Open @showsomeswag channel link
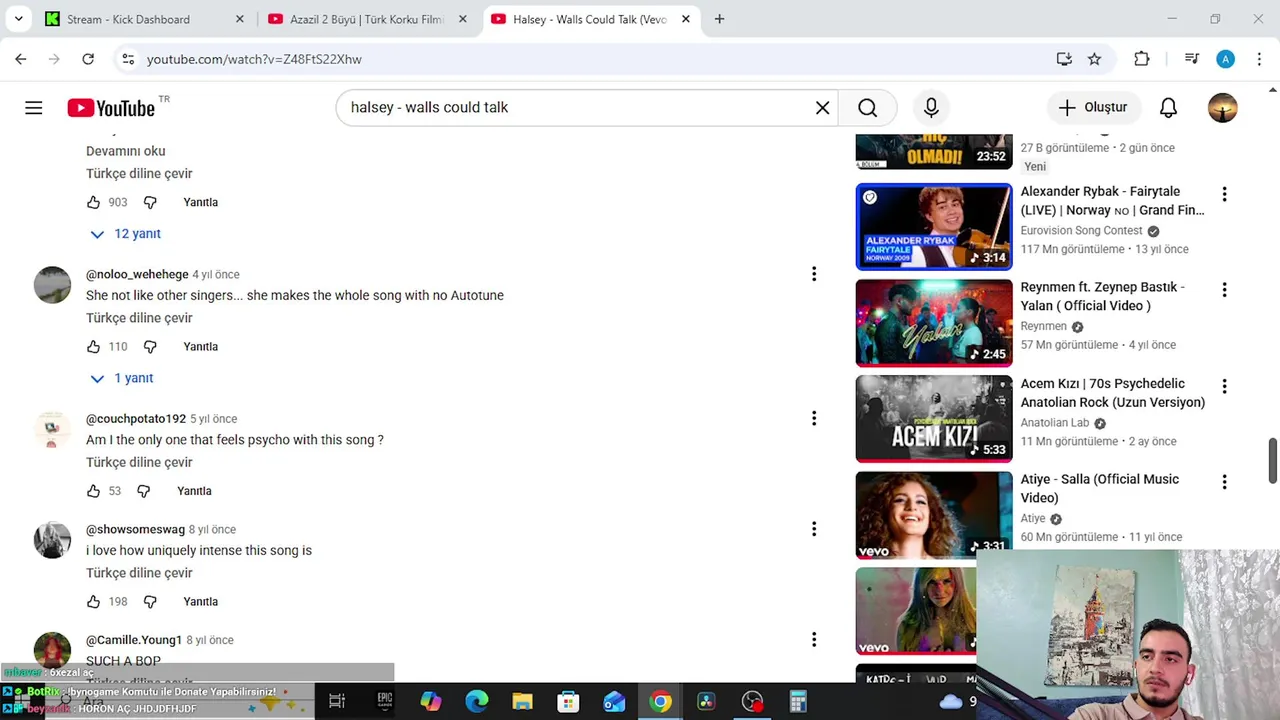The image size is (1280, 720). pyautogui.click(x=135, y=530)
